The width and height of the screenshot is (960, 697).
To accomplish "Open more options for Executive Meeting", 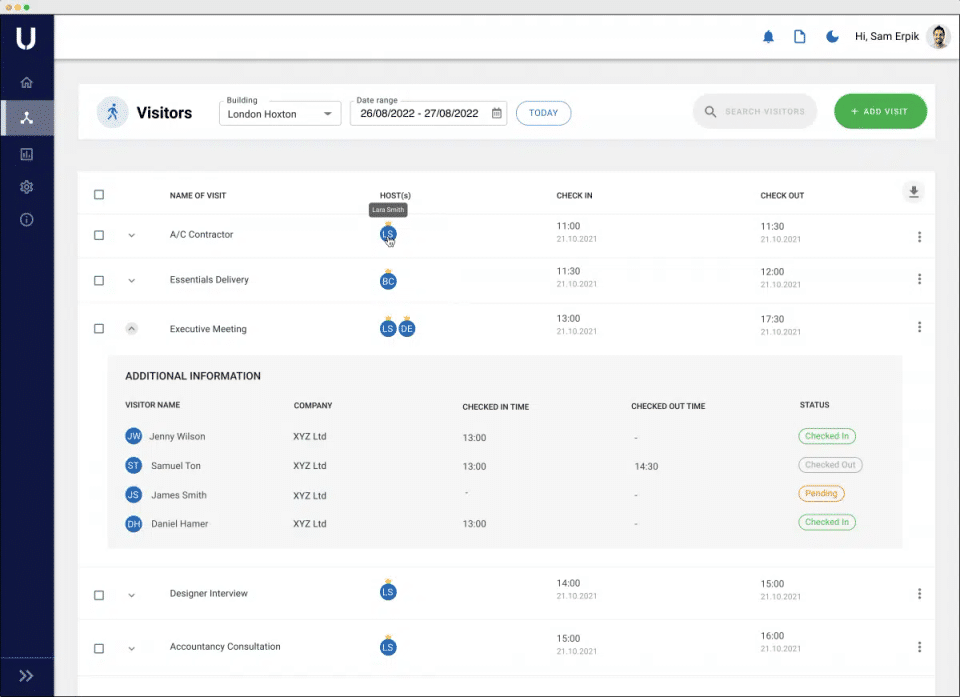I will (x=919, y=327).
